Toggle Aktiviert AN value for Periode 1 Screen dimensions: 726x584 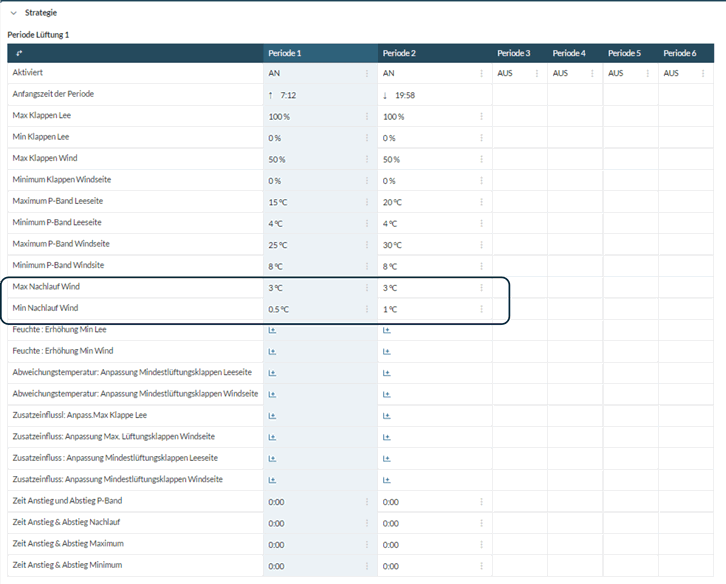coord(275,74)
